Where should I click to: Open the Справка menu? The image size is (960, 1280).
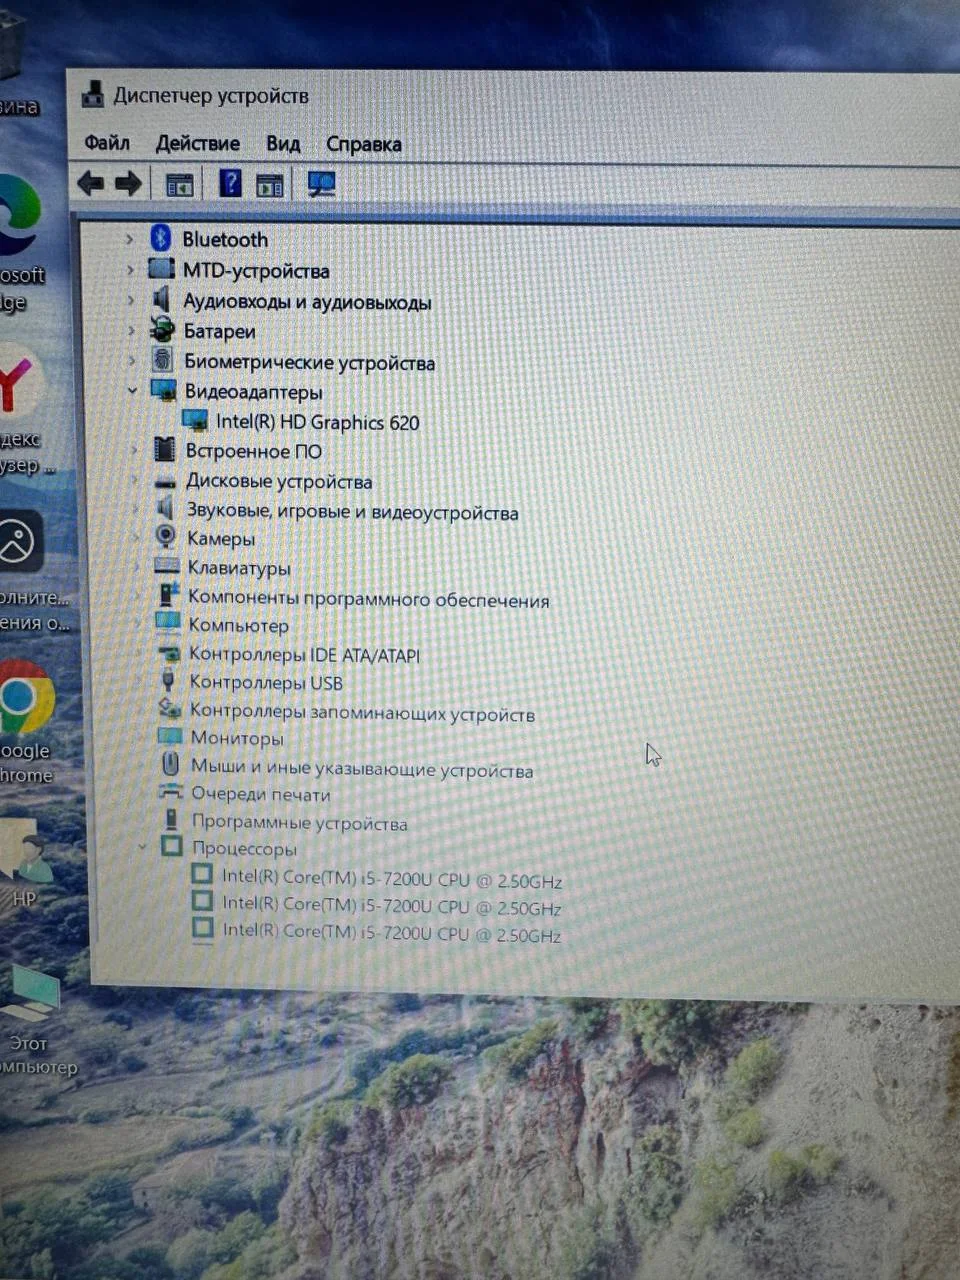point(364,144)
